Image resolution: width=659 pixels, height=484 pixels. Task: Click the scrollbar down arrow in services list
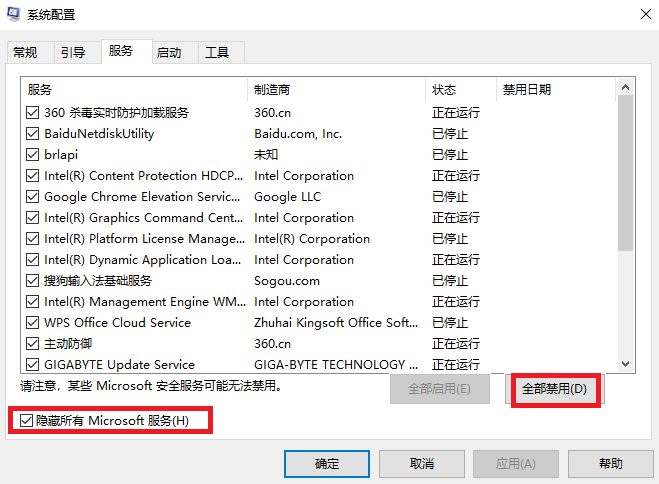click(626, 365)
